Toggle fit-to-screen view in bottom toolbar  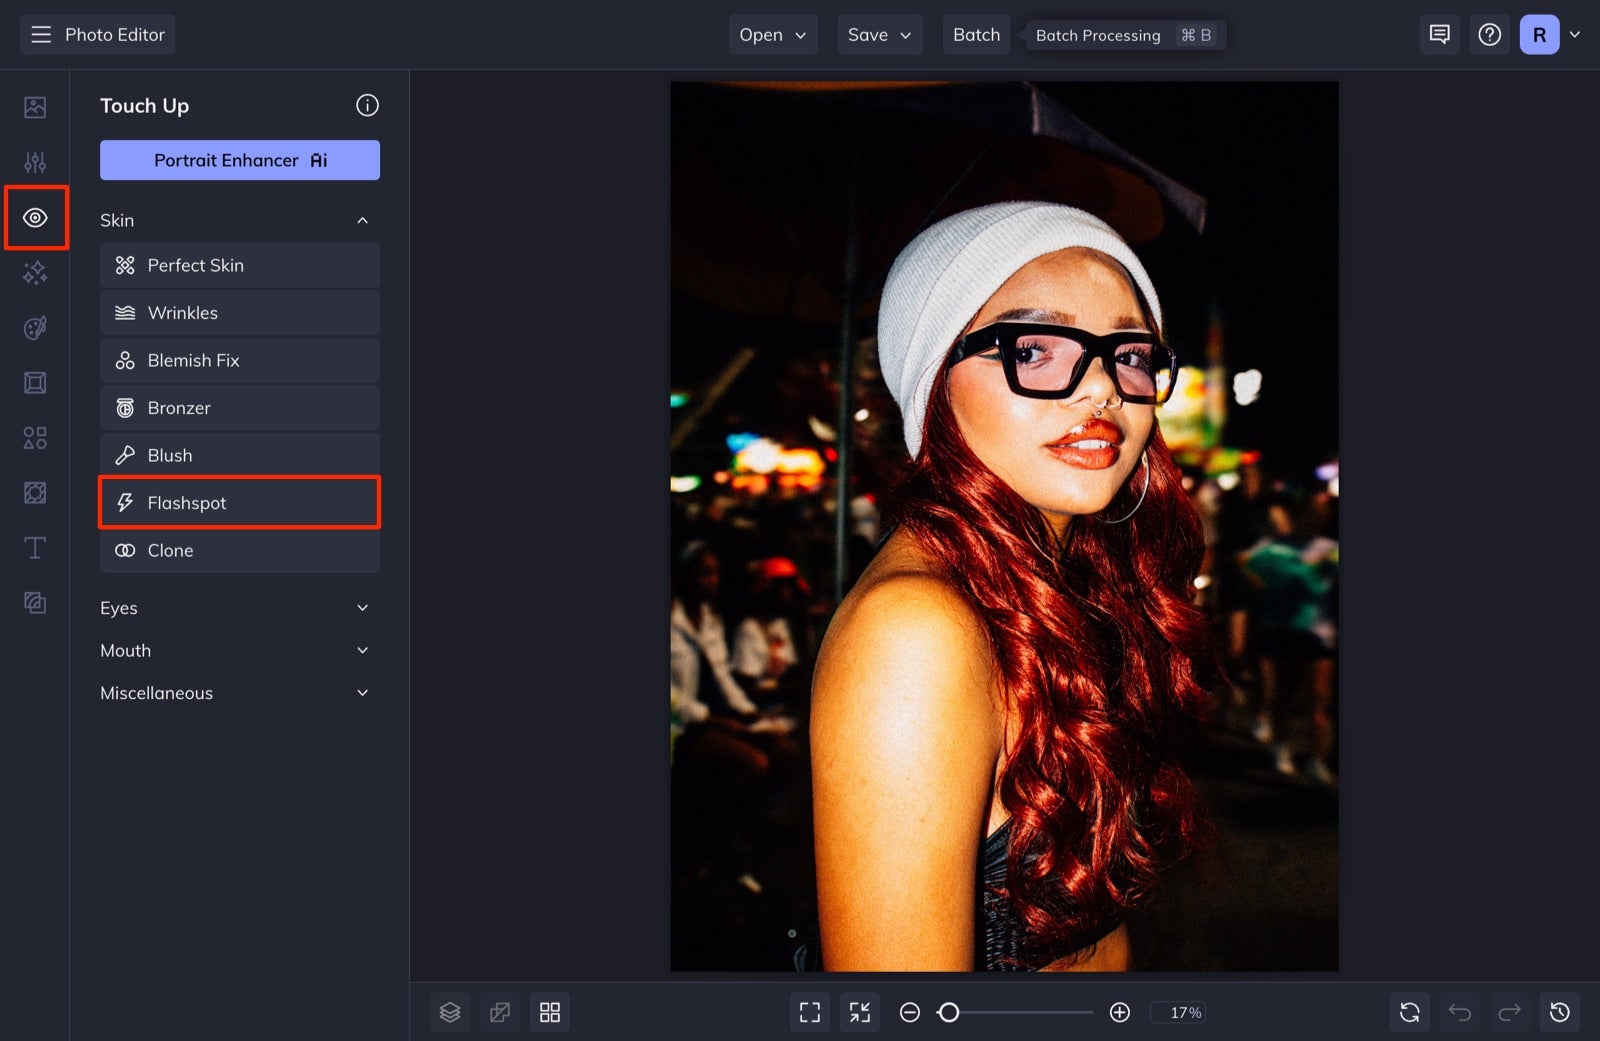(x=810, y=1012)
